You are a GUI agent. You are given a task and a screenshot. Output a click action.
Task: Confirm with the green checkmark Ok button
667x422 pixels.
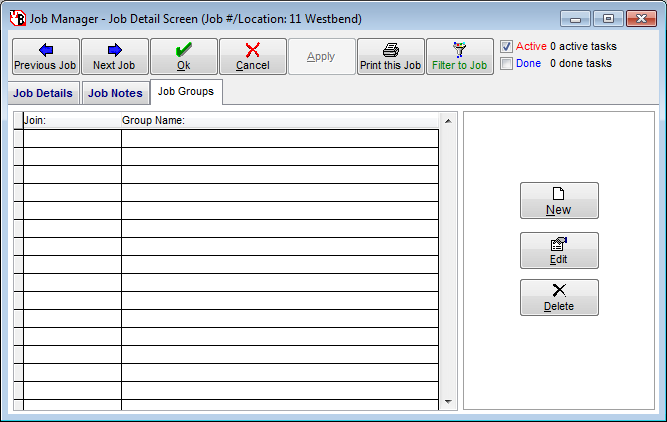[183, 56]
